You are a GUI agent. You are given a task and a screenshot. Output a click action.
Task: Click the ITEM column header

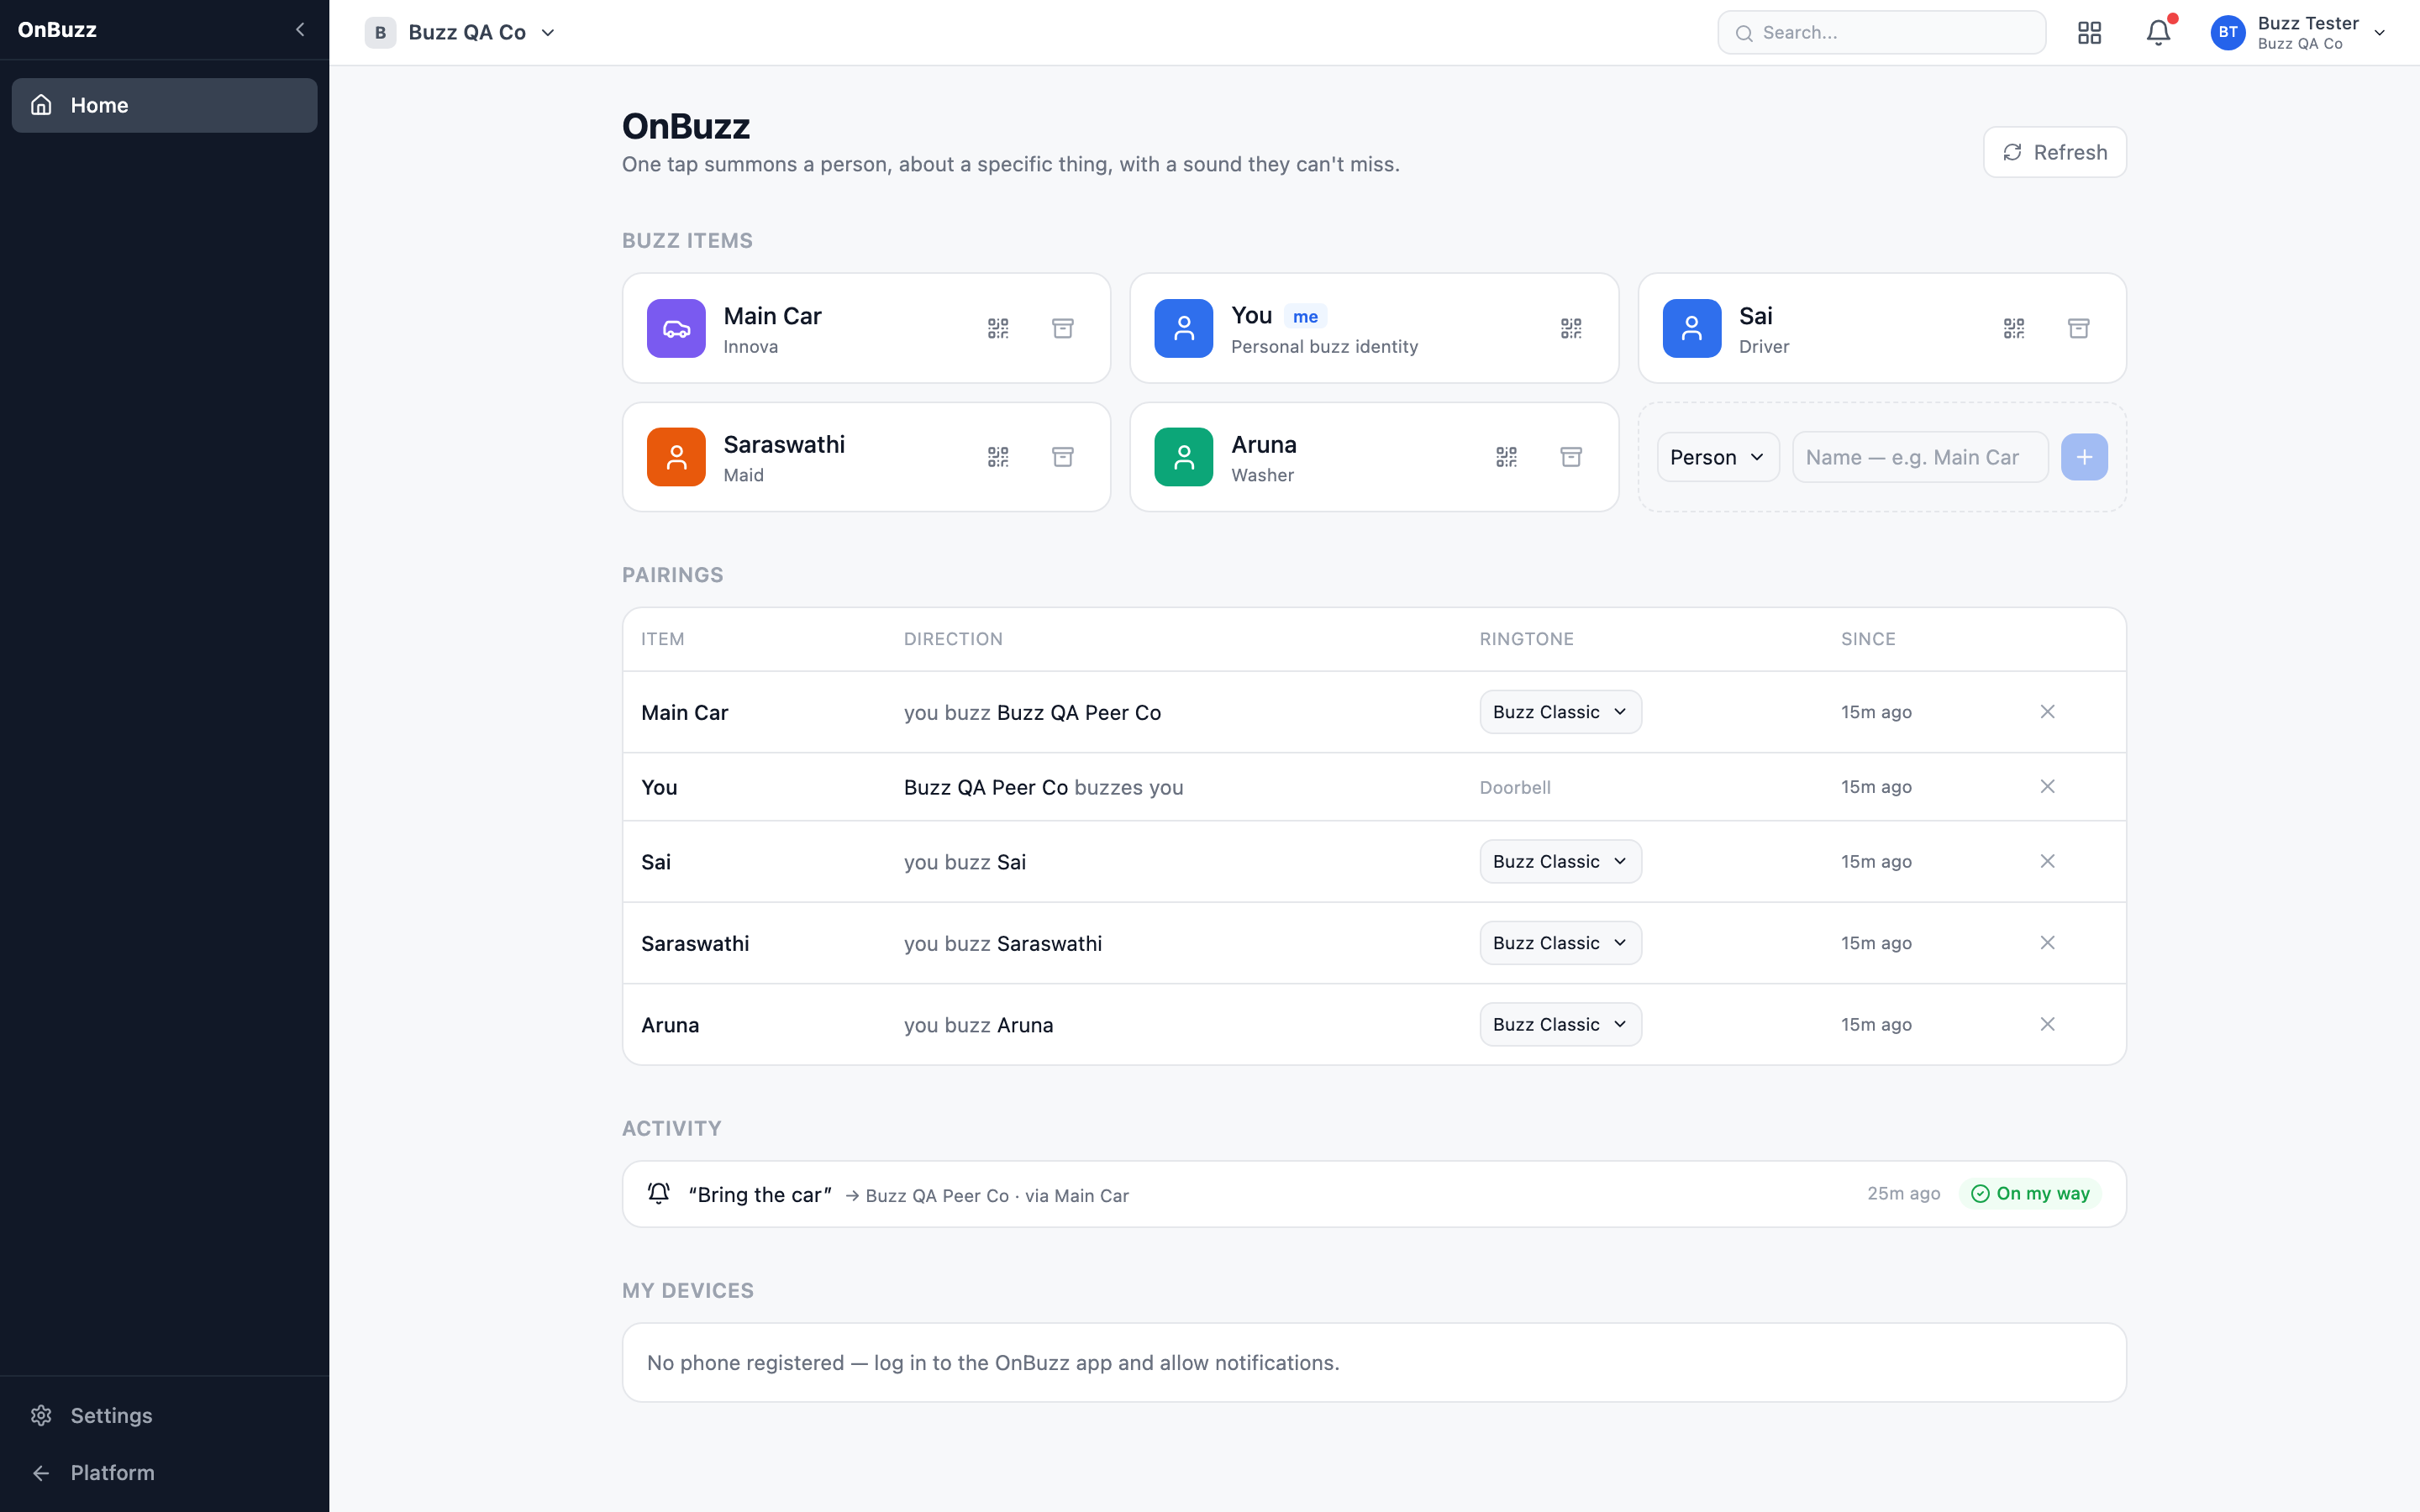click(662, 639)
